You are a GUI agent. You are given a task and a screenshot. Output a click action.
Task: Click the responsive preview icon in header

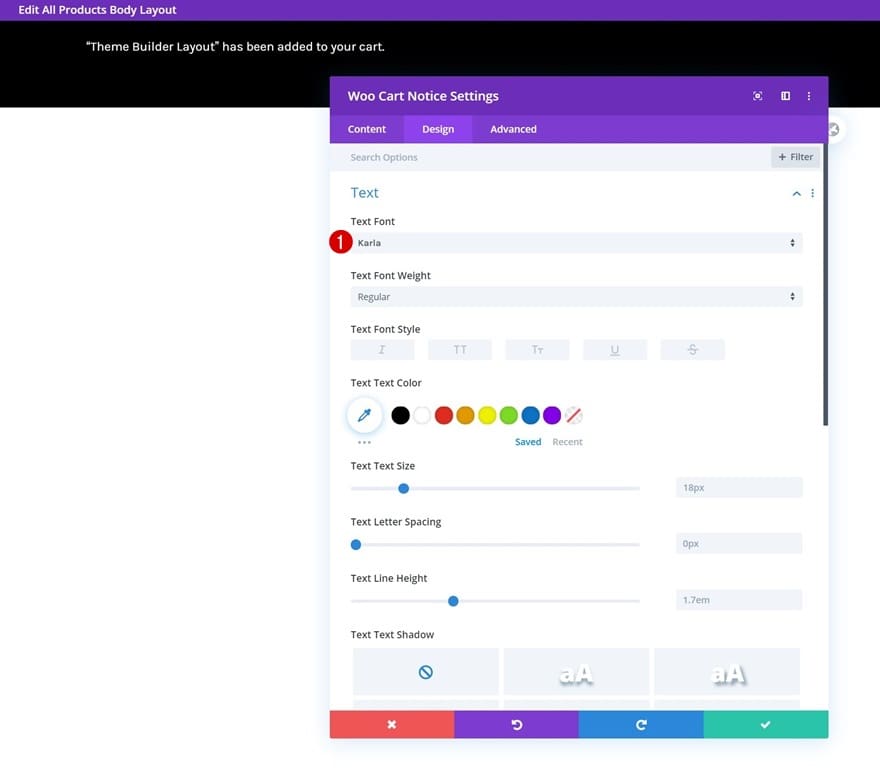pyautogui.click(x=758, y=96)
